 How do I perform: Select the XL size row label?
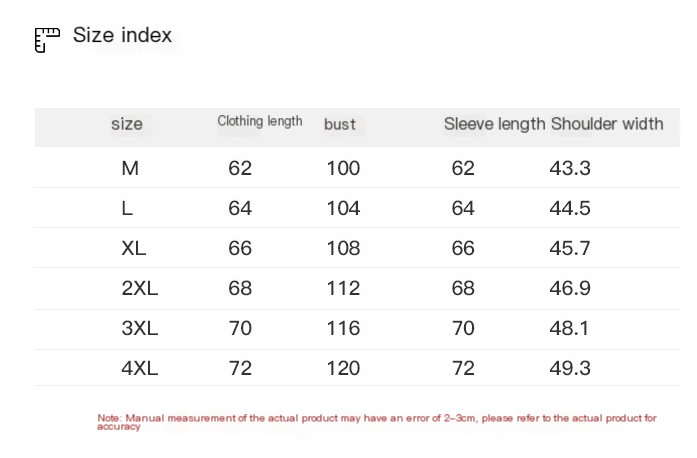coord(134,248)
